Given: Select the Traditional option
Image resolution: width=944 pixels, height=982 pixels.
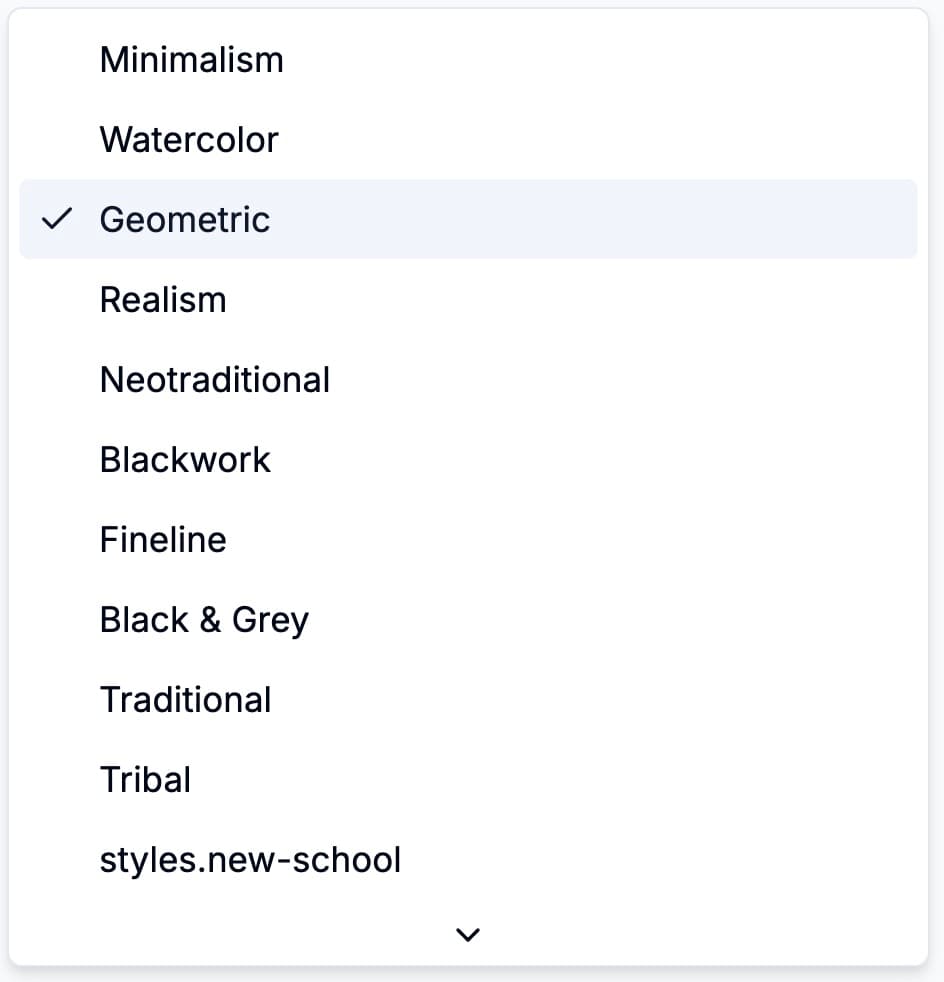Looking at the screenshot, I should [185, 700].
